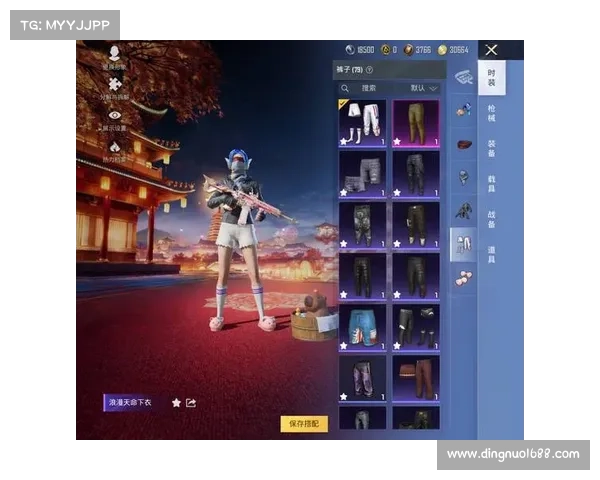Viewport: 600px width, 480px height.
Task: Select the equipped white shorts and socks set
Action: coord(362,123)
